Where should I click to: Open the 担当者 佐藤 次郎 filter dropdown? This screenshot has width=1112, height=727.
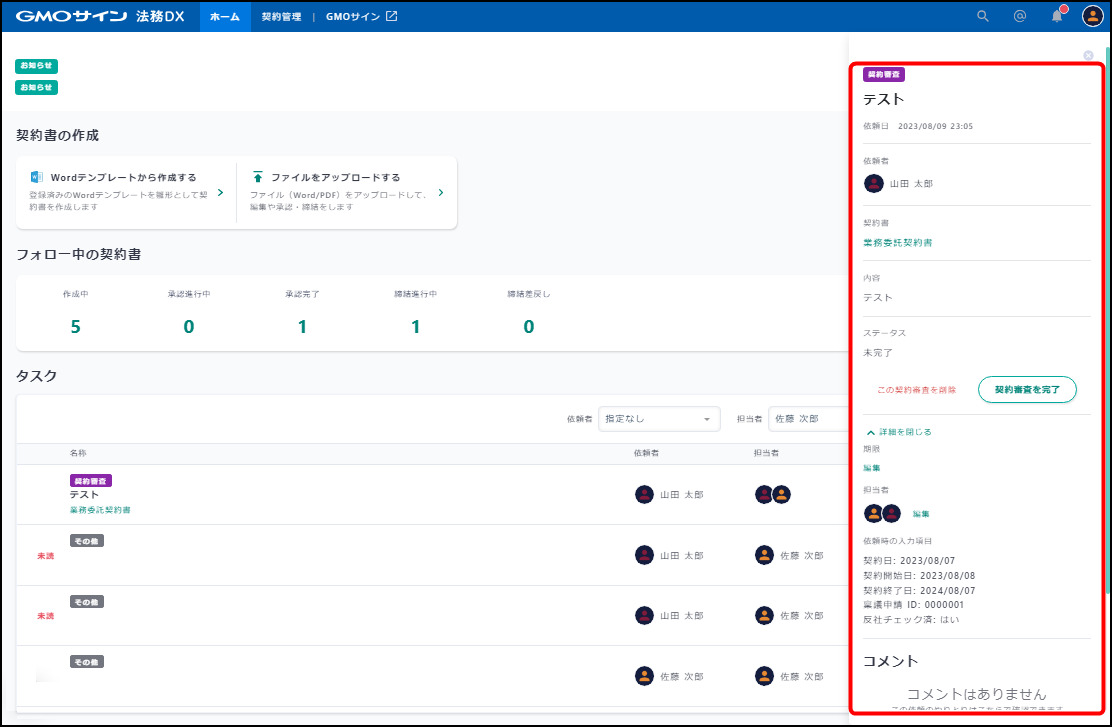(808, 419)
